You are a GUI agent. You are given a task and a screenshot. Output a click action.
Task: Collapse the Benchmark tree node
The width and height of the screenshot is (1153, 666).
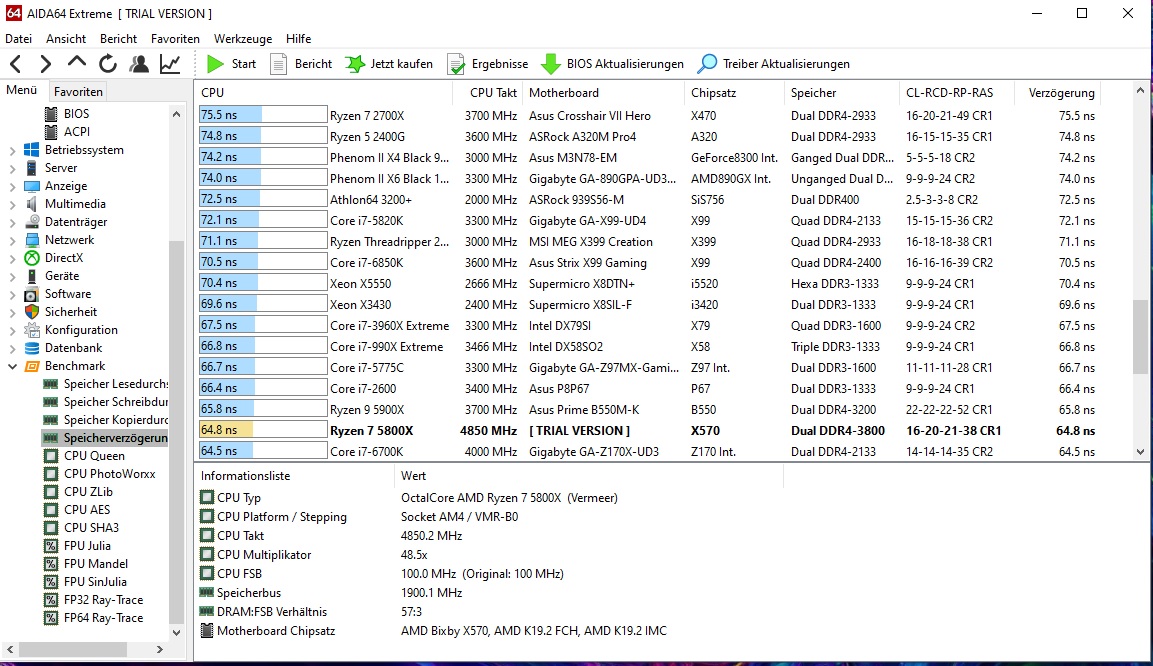tap(12, 366)
